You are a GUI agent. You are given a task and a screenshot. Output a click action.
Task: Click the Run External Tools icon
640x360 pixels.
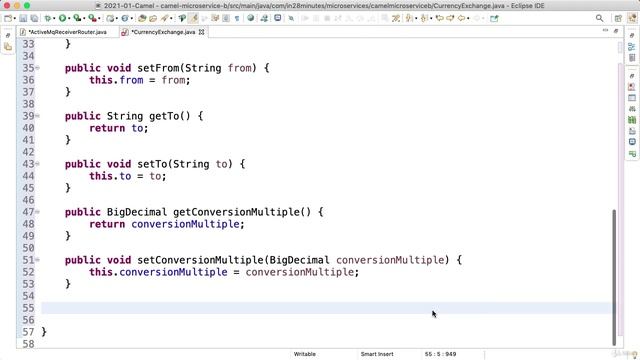click(x=92, y=18)
